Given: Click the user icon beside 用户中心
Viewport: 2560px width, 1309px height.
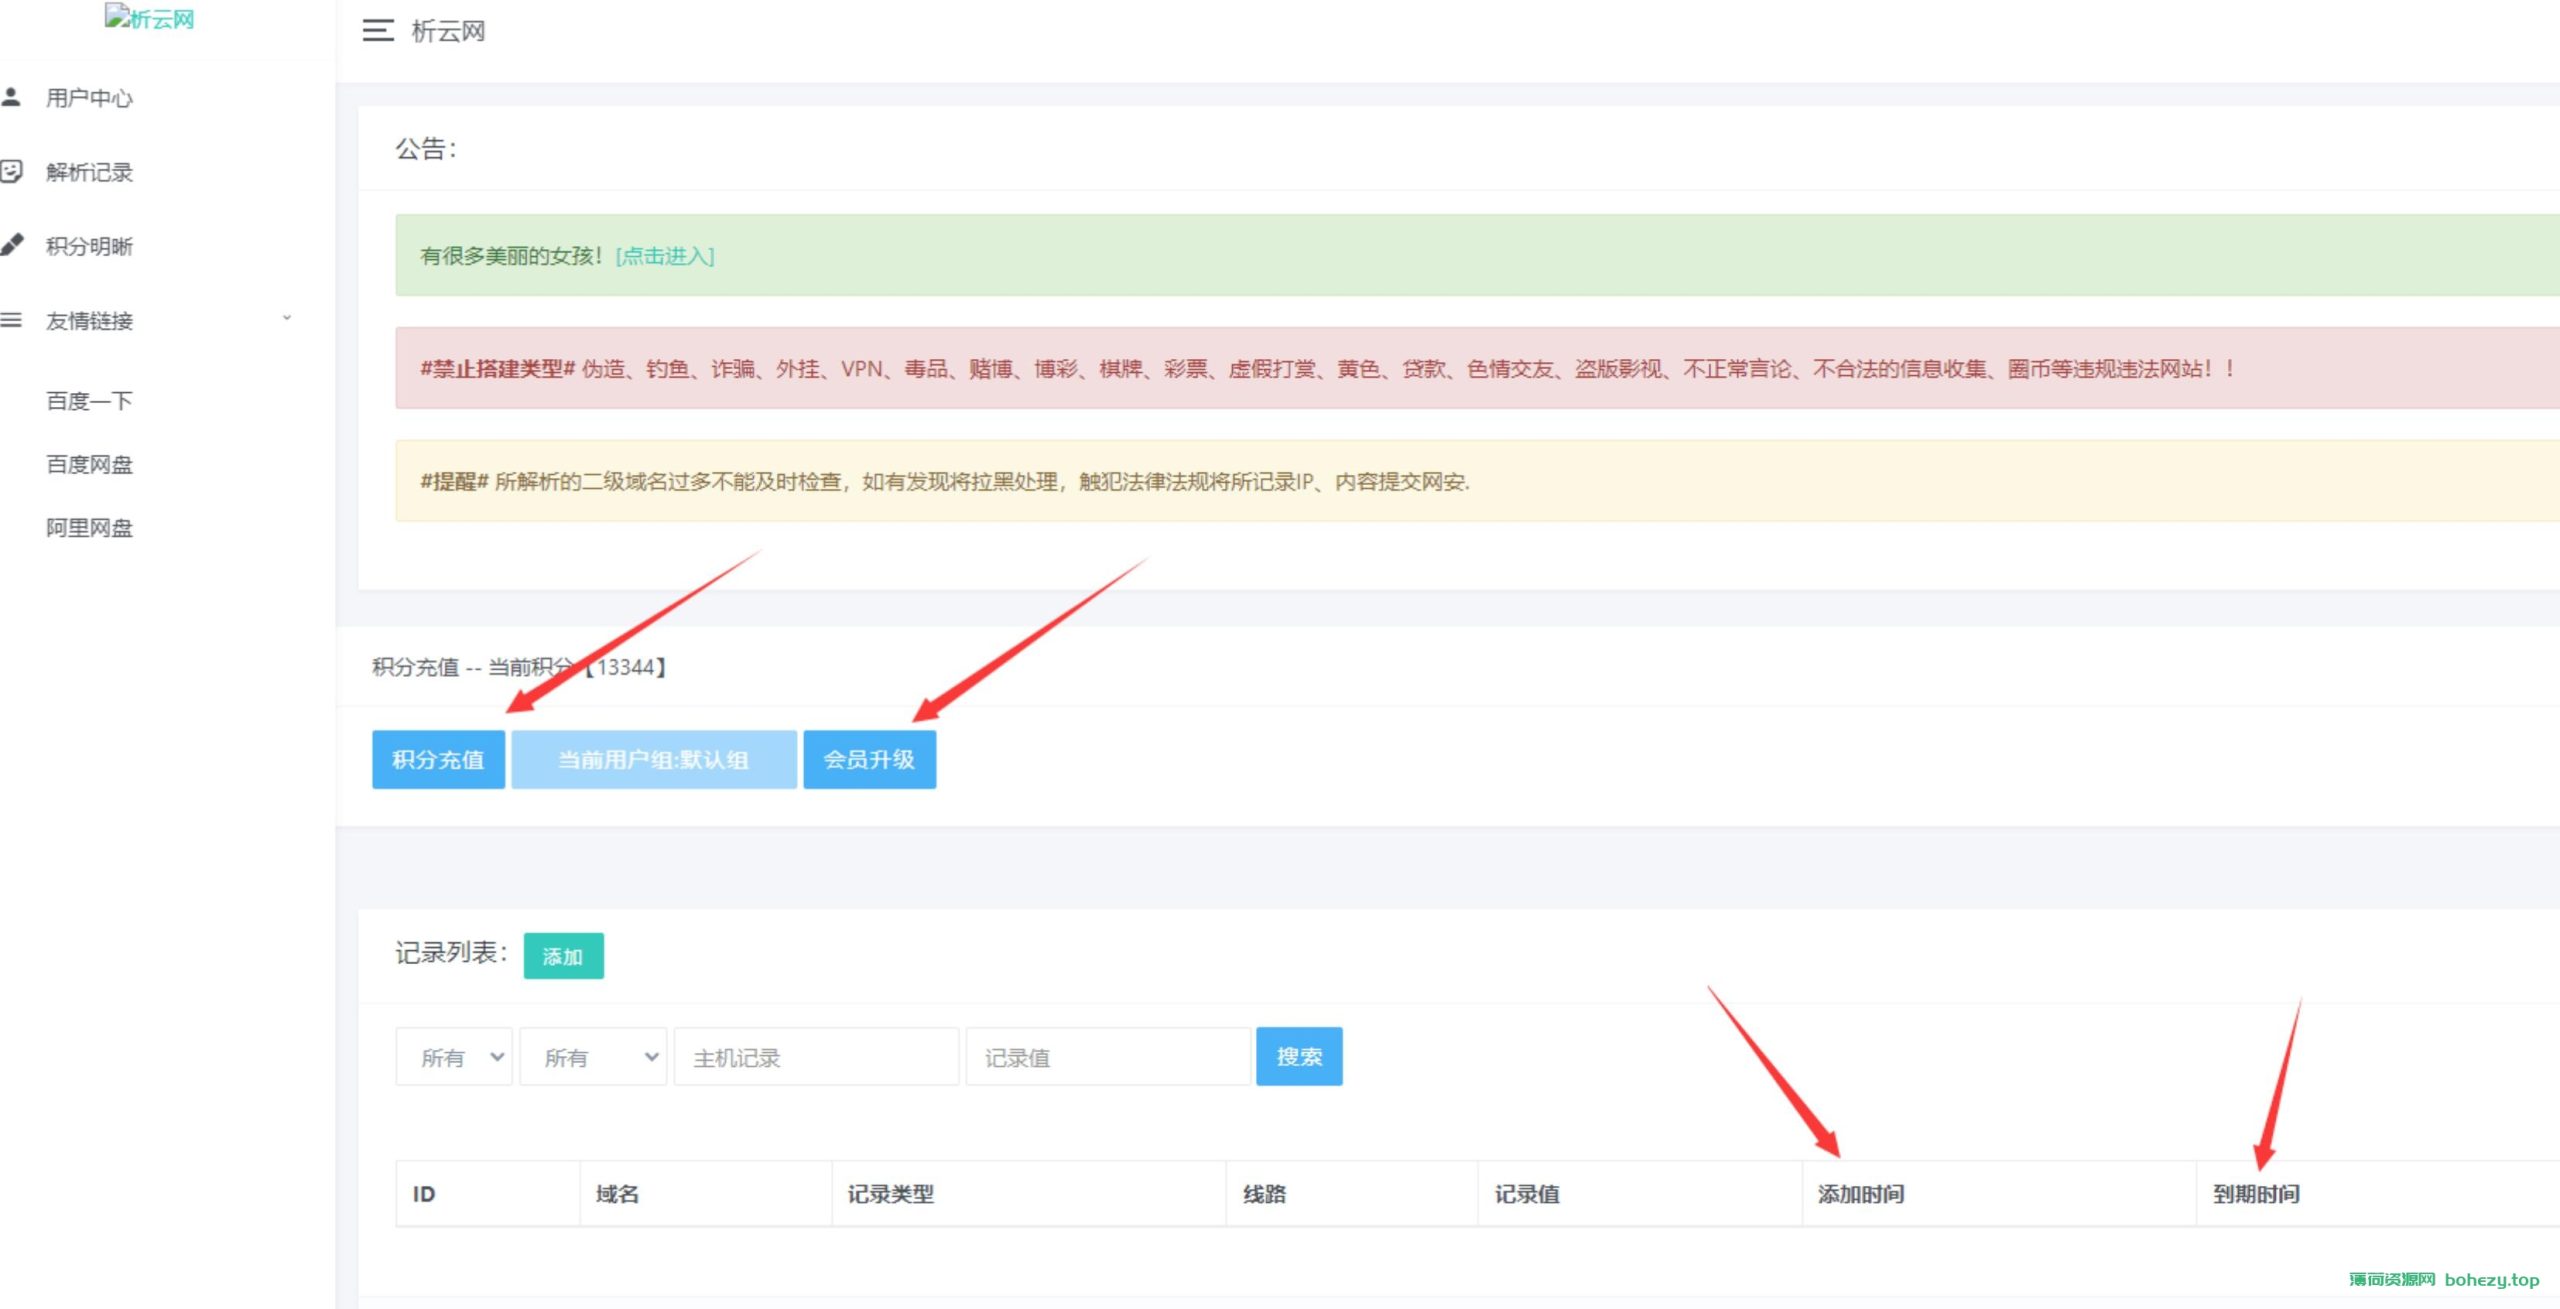Looking at the screenshot, I should (x=11, y=97).
